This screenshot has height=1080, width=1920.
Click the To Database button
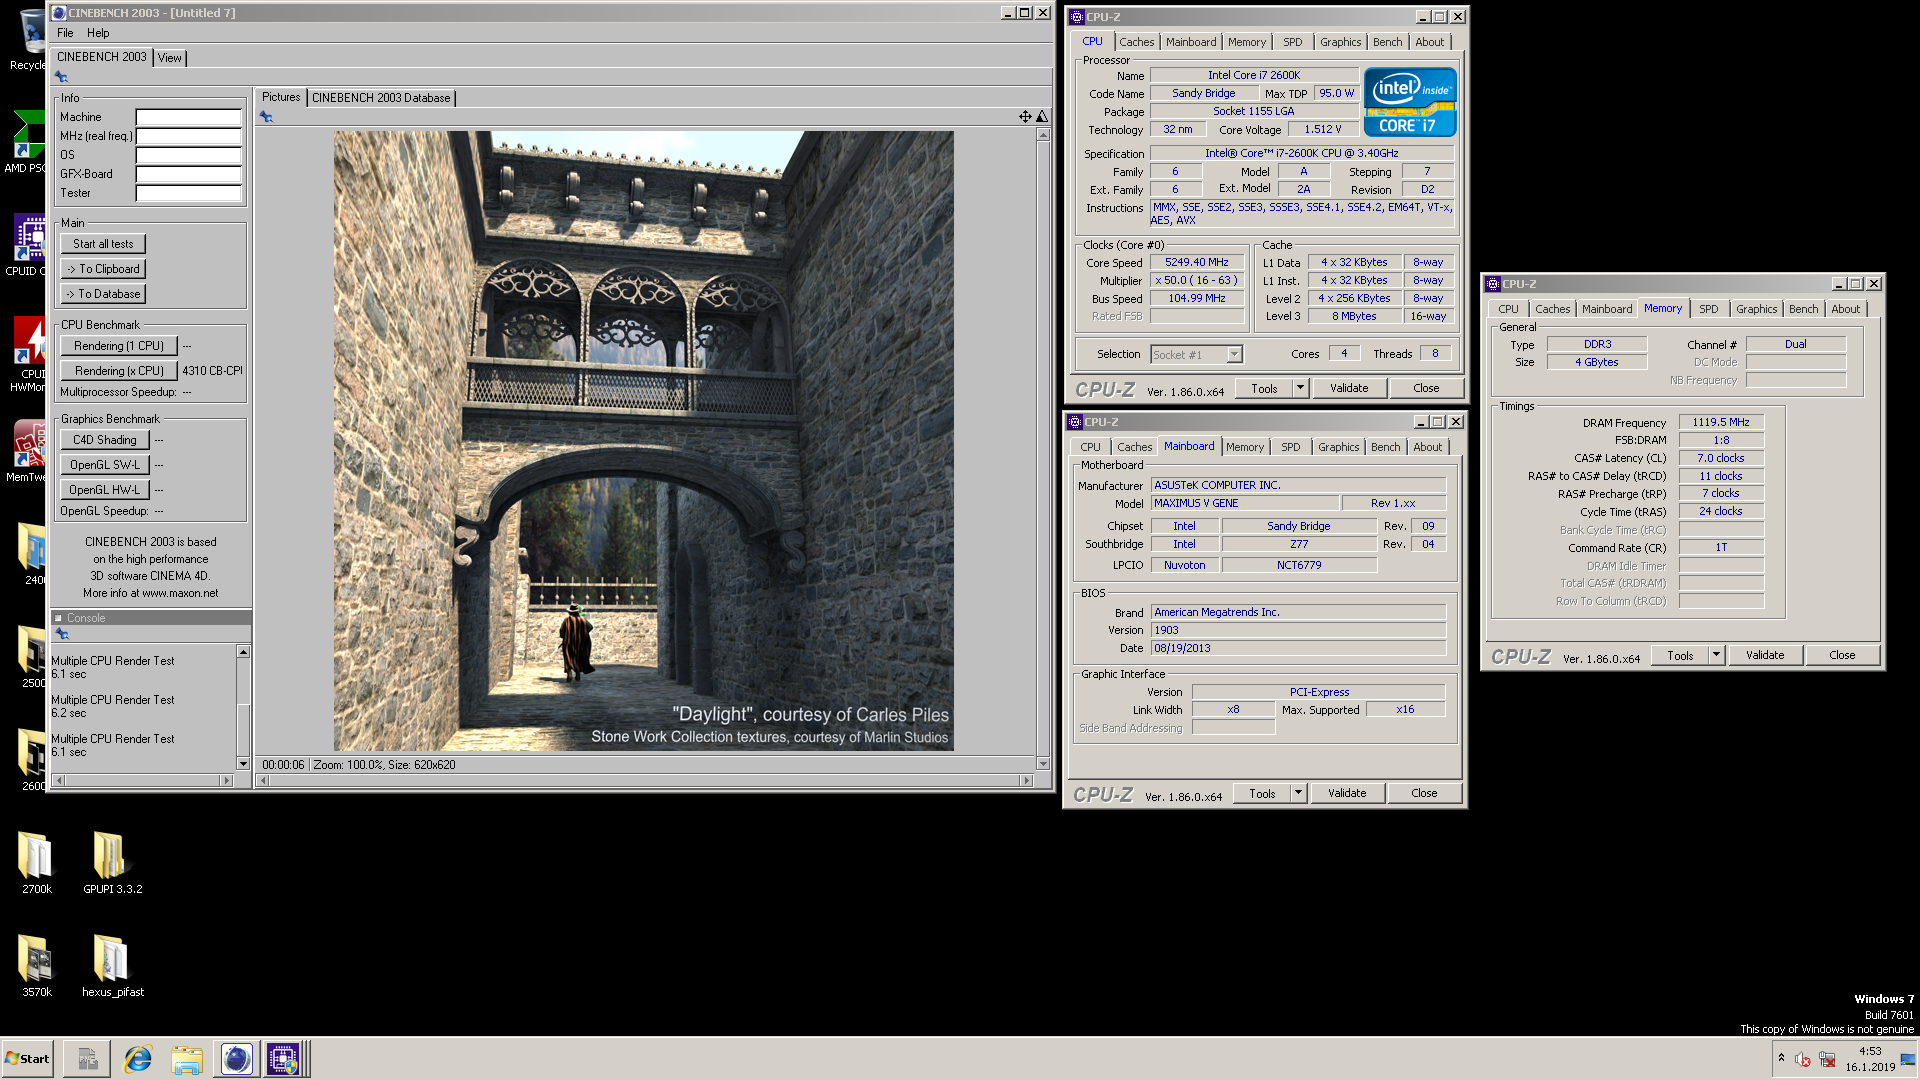(x=103, y=294)
